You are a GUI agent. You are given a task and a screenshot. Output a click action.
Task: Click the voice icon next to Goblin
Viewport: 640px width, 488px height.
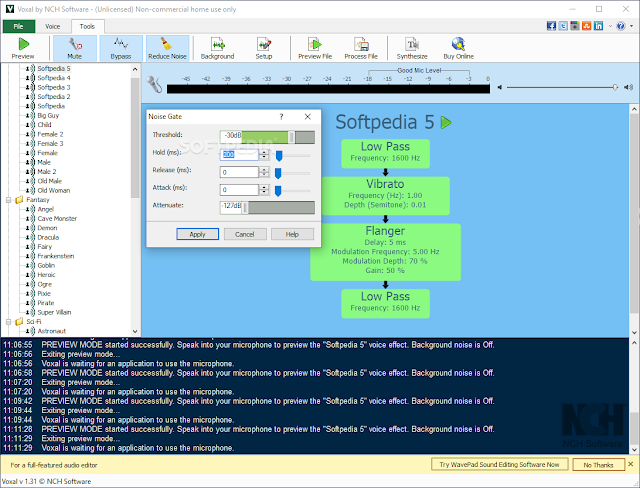pyautogui.click(x=30, y=266)
